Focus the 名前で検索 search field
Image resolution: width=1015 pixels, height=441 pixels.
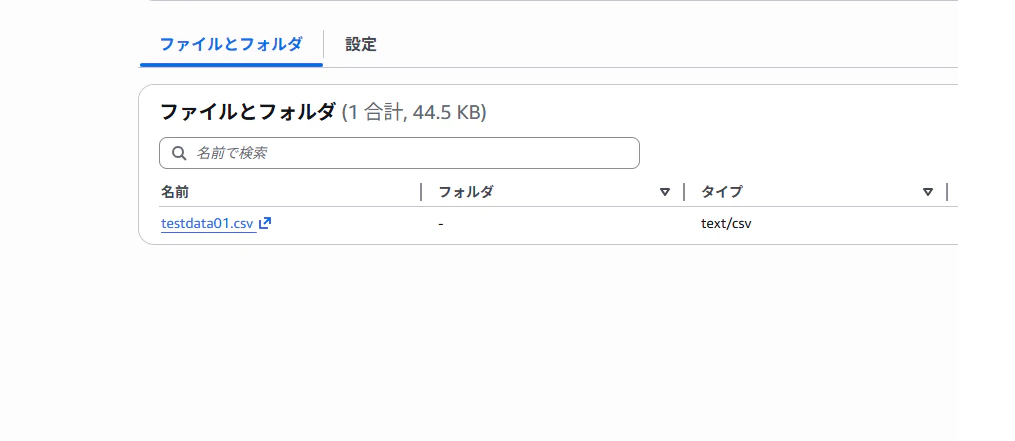click(x=399, y=153)
